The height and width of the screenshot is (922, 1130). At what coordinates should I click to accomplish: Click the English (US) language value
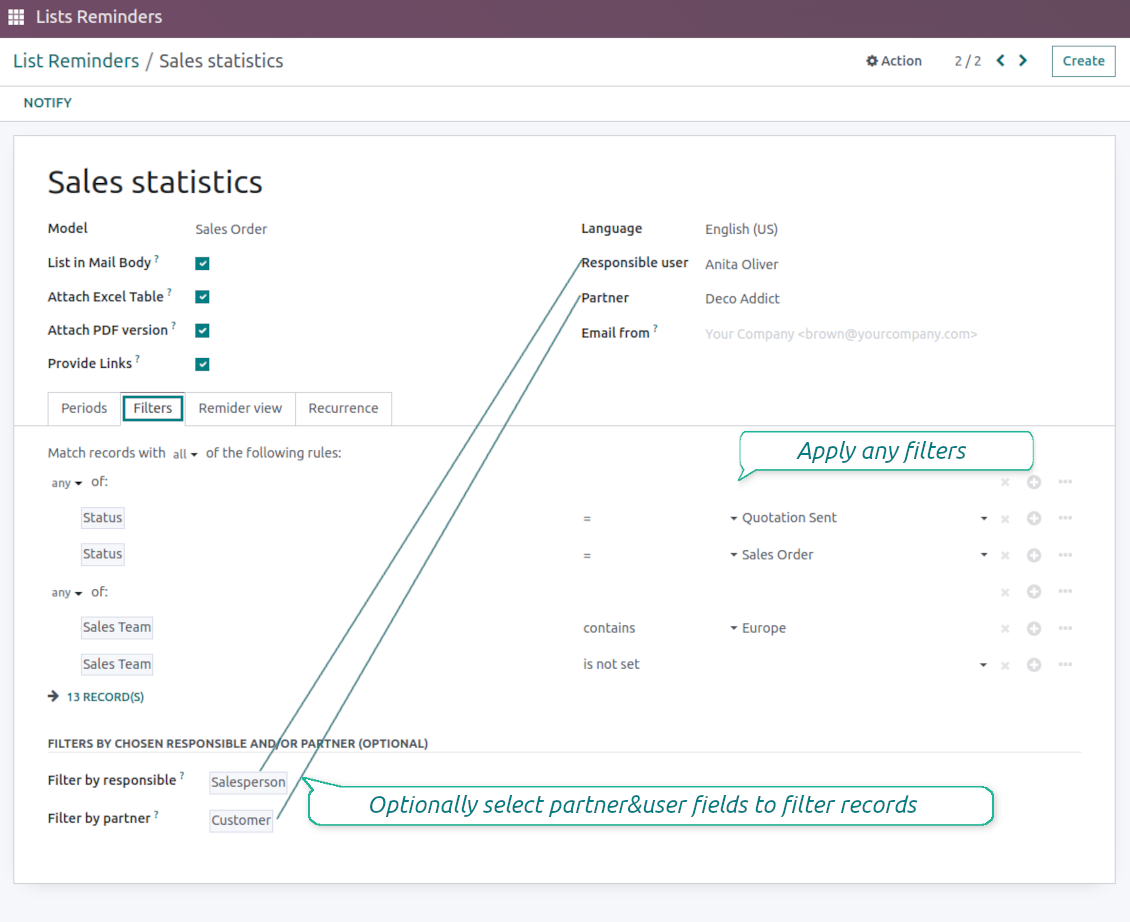tap(741, 229)
